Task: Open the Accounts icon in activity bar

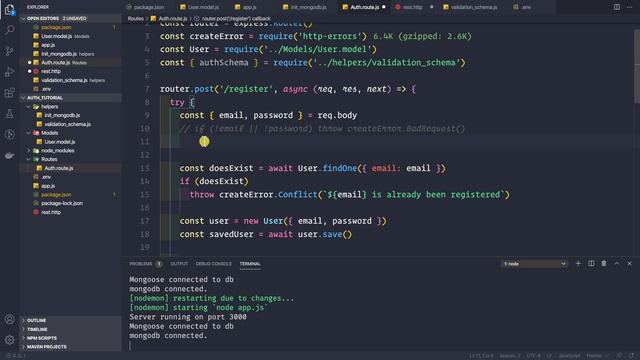Action: 9,319
